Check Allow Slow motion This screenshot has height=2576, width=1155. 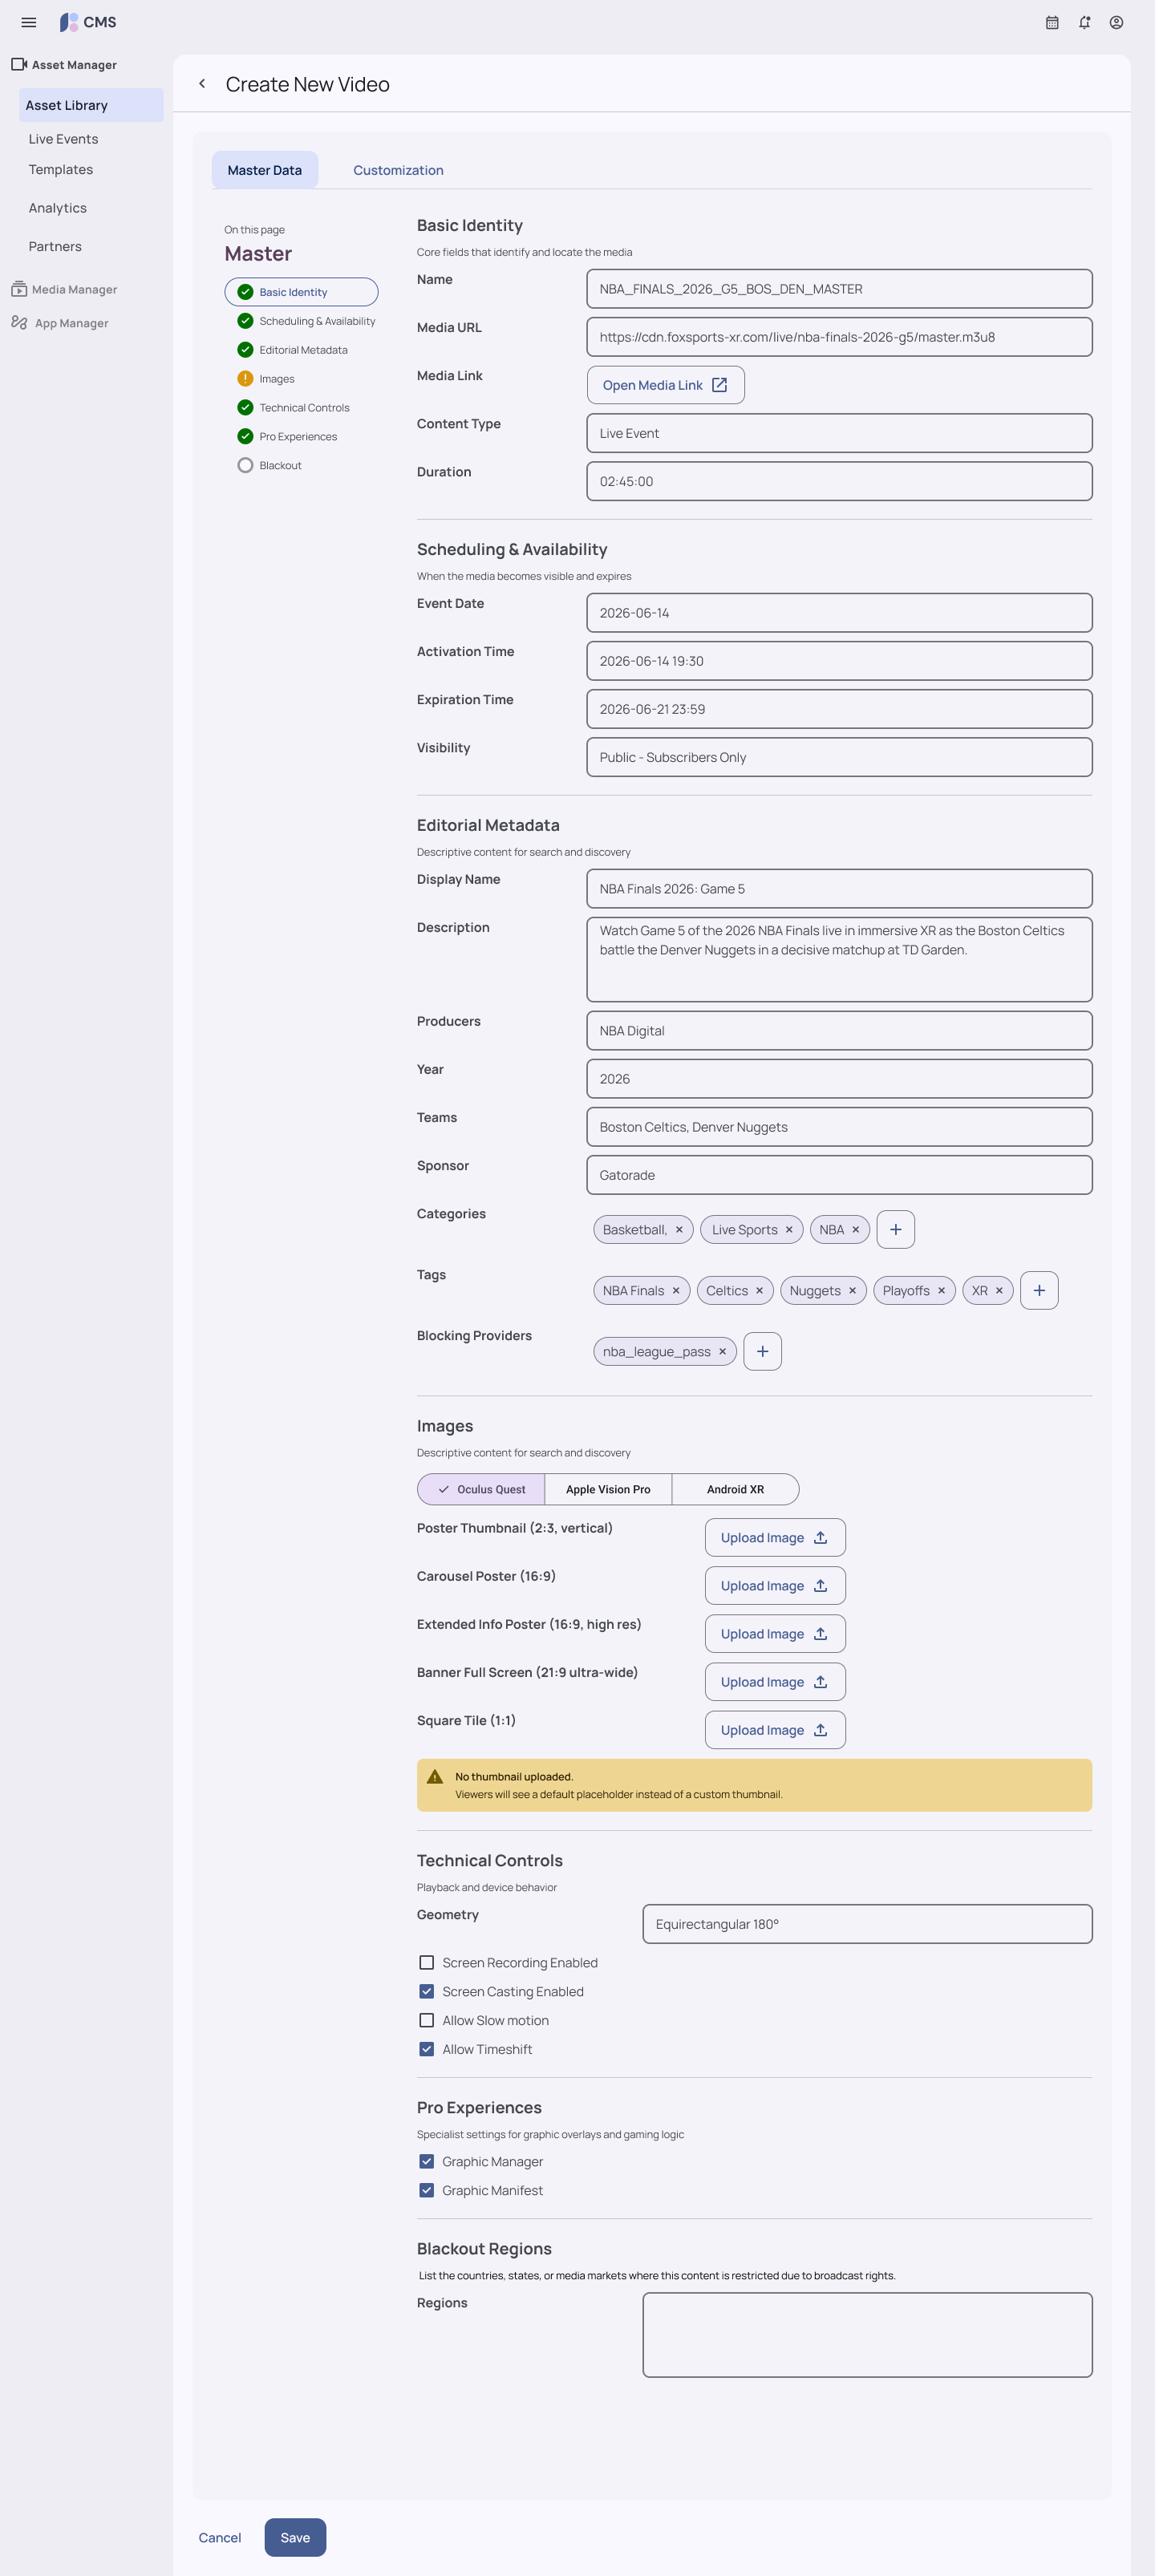pos(426,2020)
